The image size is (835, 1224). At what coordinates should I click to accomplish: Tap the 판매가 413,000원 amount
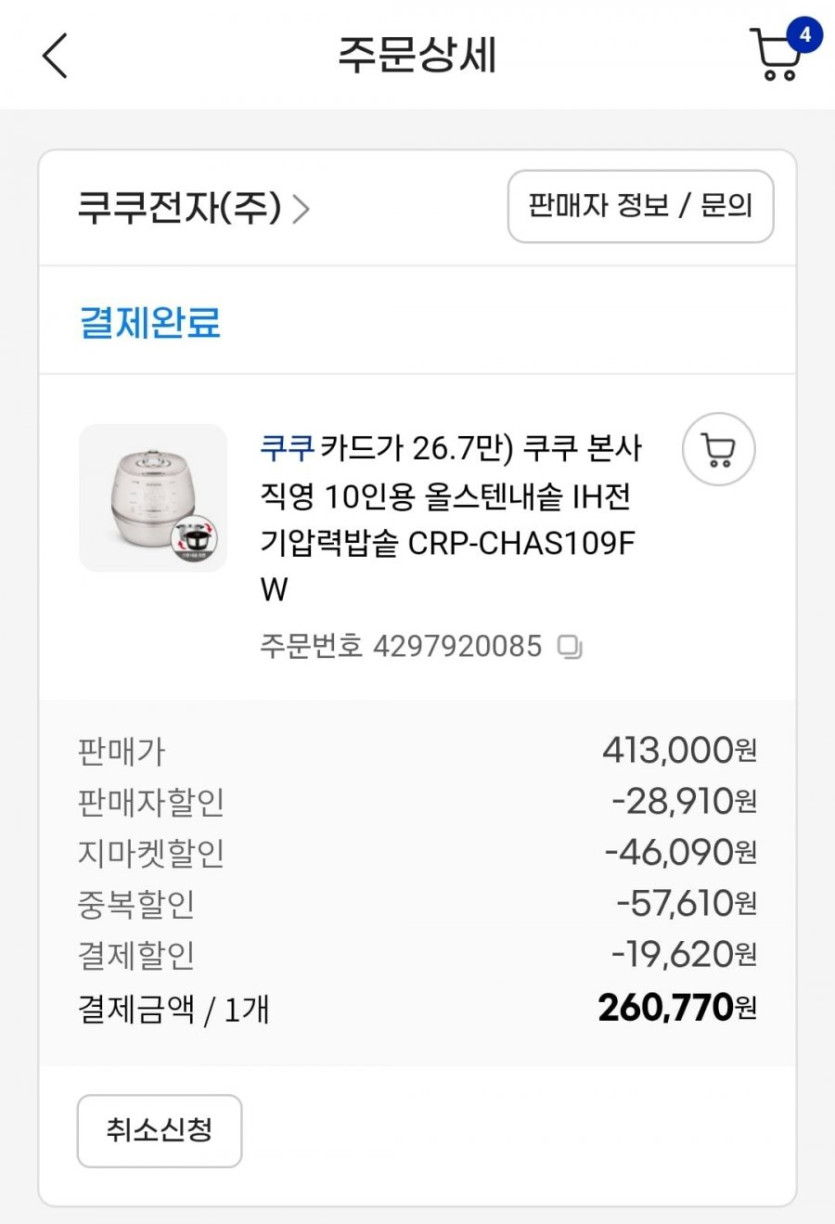(679, 749)
